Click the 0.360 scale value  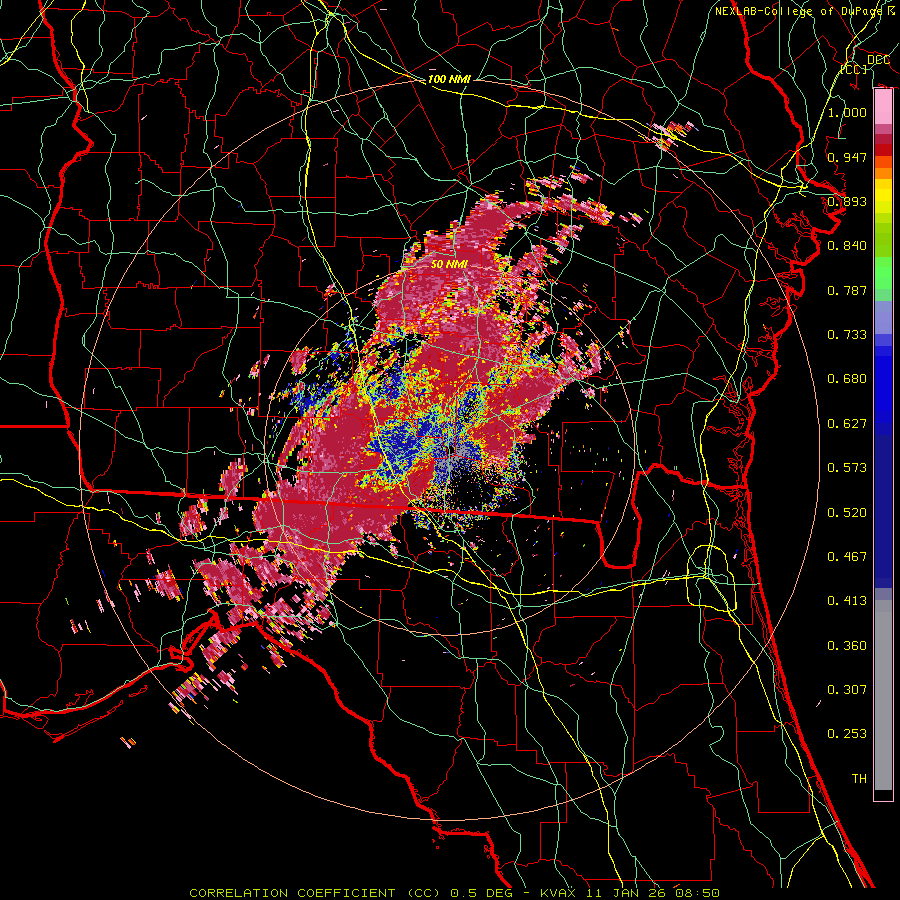pyautogui.click(x=847, y=646)
